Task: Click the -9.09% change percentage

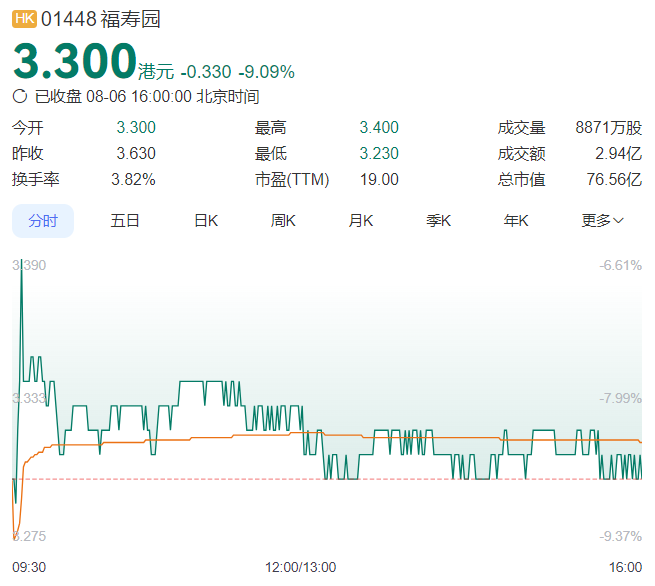Action: point(266,72)
